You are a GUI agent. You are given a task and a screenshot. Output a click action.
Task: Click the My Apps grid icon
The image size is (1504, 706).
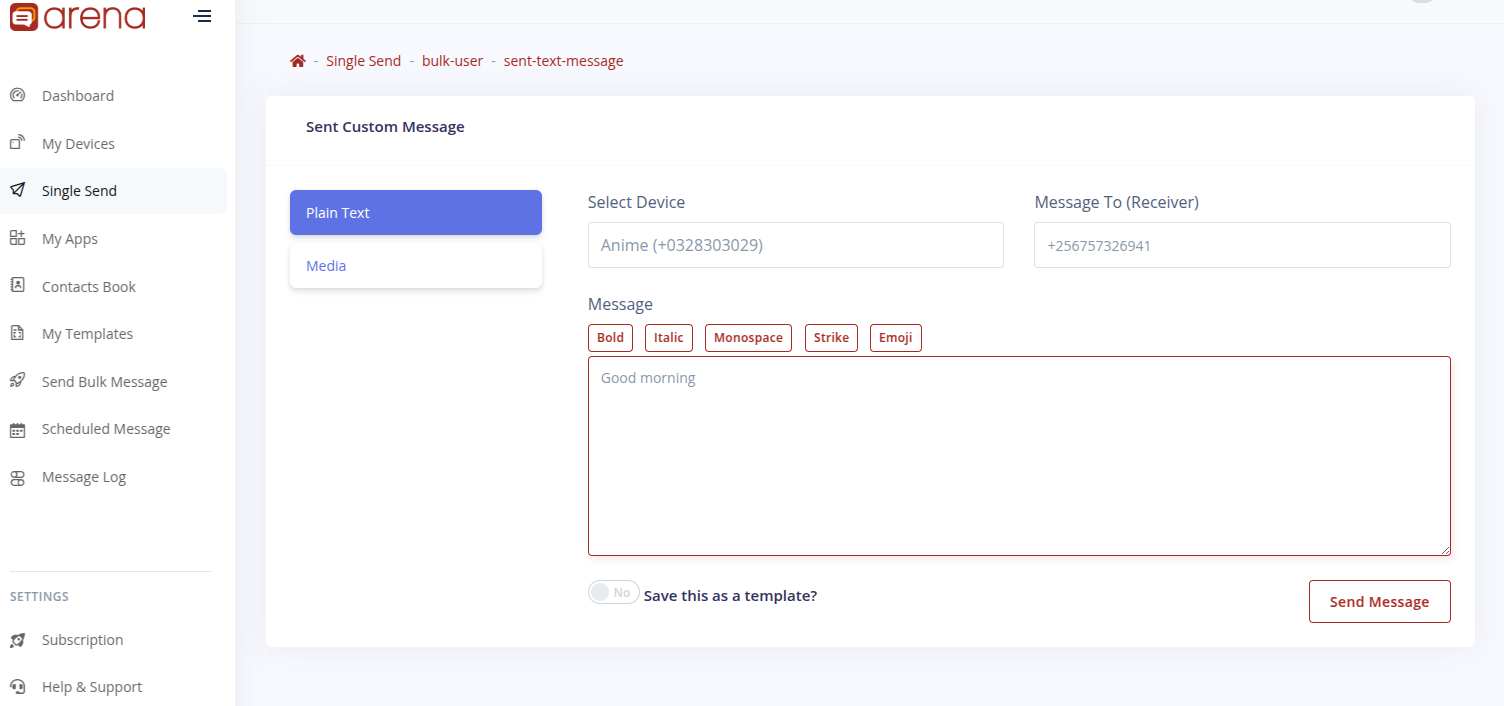pos(17,238)
